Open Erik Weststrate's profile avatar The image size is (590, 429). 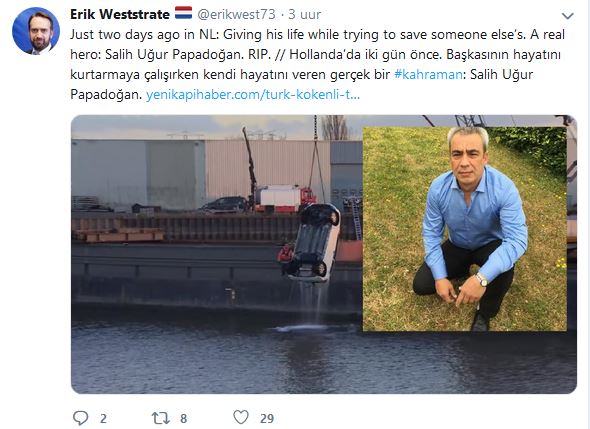(36, 31)
